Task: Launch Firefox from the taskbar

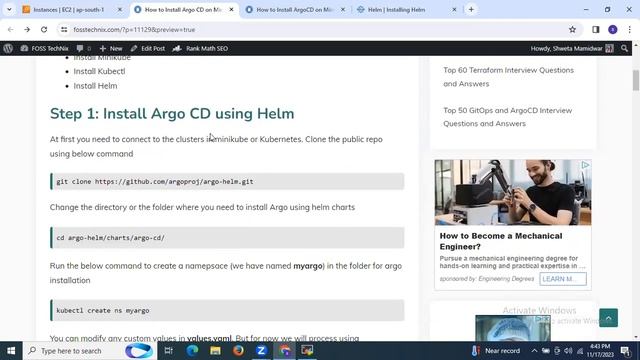Action: (238, 351)
